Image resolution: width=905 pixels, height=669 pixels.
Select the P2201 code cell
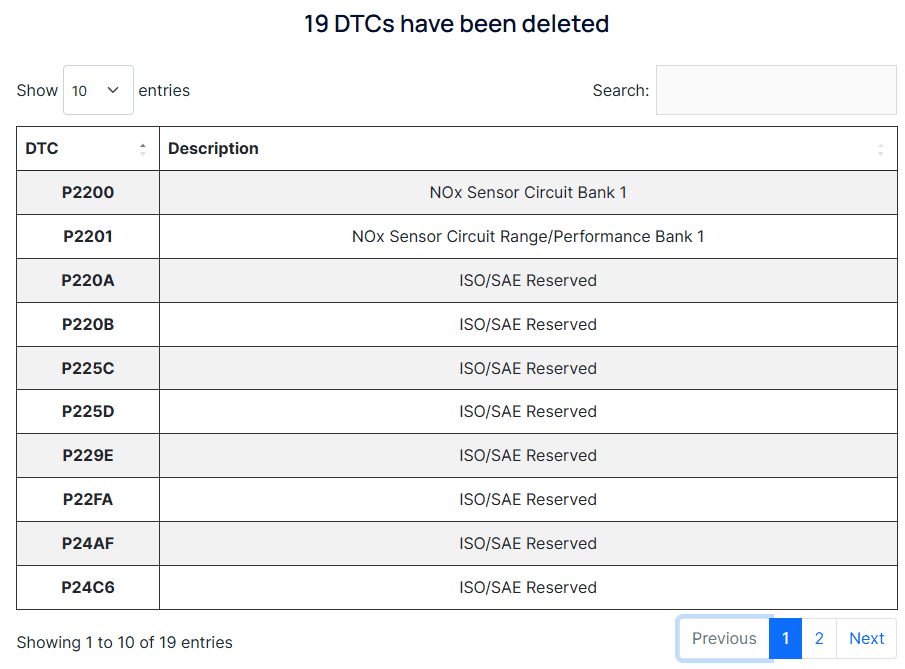pos(88,236)
